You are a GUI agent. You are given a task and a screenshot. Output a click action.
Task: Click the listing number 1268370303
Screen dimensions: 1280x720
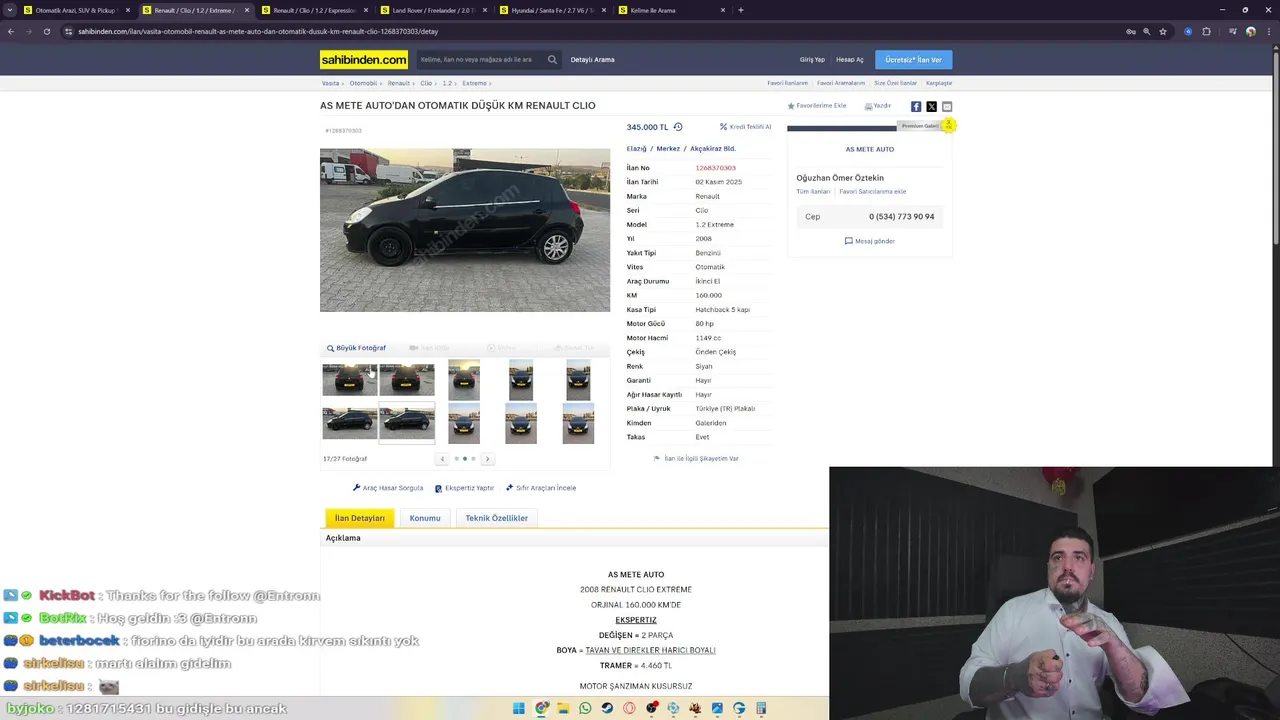click(715, 168)
